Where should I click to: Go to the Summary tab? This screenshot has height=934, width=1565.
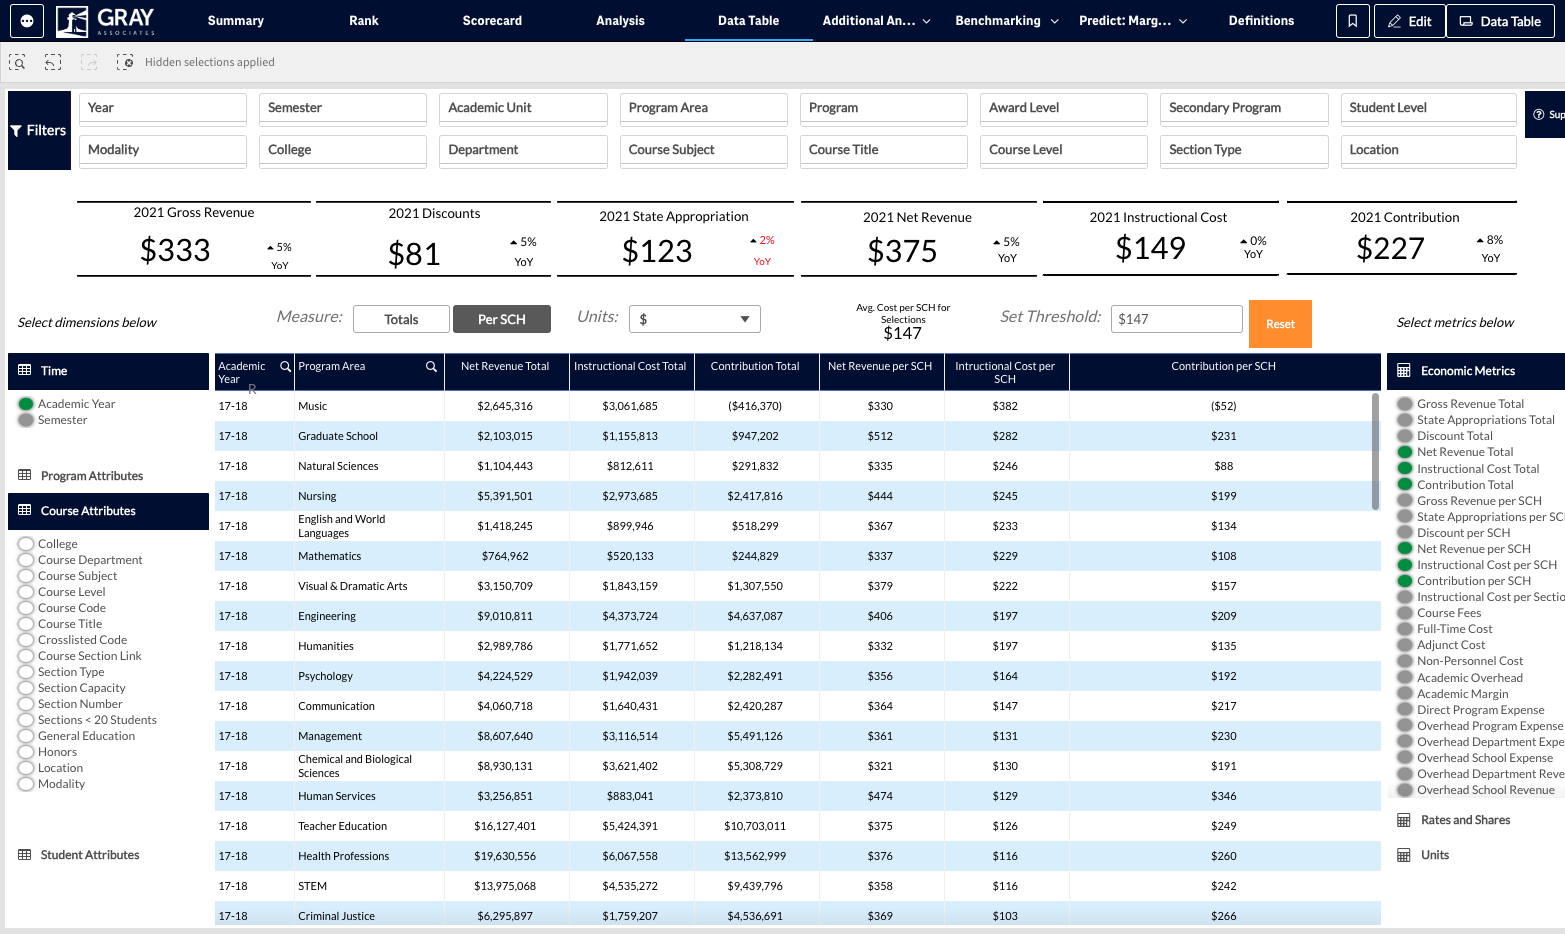[x=236, y=21]
